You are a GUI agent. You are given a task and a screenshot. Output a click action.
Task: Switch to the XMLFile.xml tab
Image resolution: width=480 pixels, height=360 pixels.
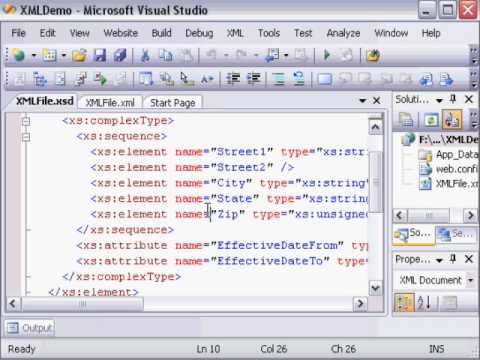pyautogui.click(x=110, y=103)
